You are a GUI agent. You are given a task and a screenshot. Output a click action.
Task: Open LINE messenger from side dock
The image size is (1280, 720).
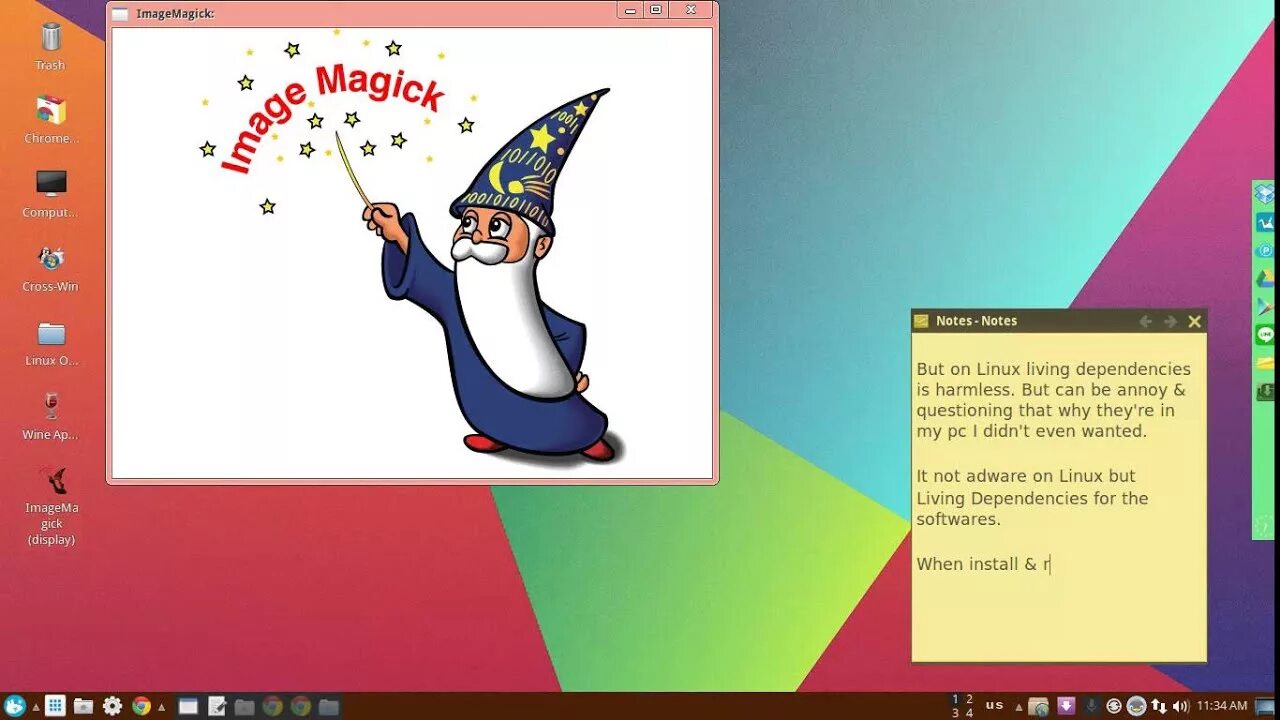[x=1265, y=335]
